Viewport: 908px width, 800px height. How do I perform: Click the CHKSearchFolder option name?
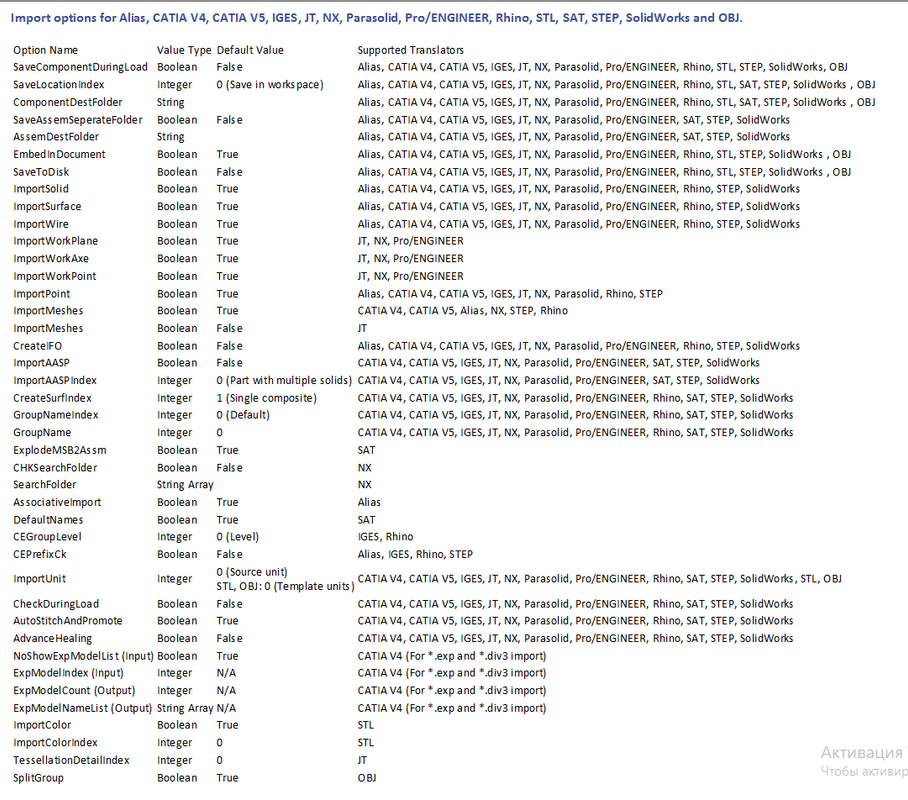[55, 467]
